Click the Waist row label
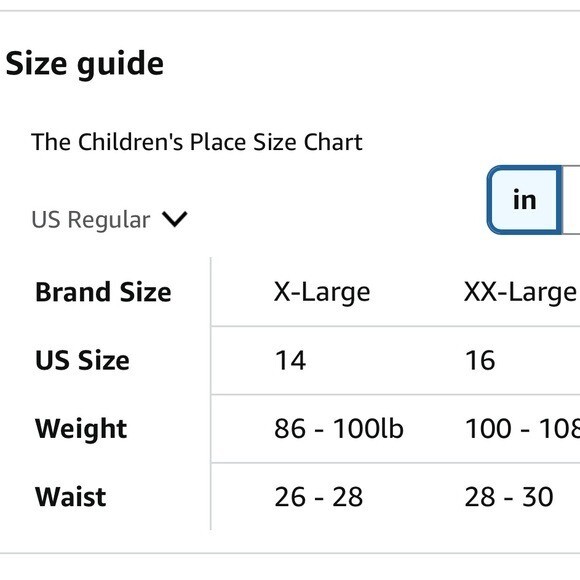This screenshot has width=580, height=580. click(x=71, y=497)
